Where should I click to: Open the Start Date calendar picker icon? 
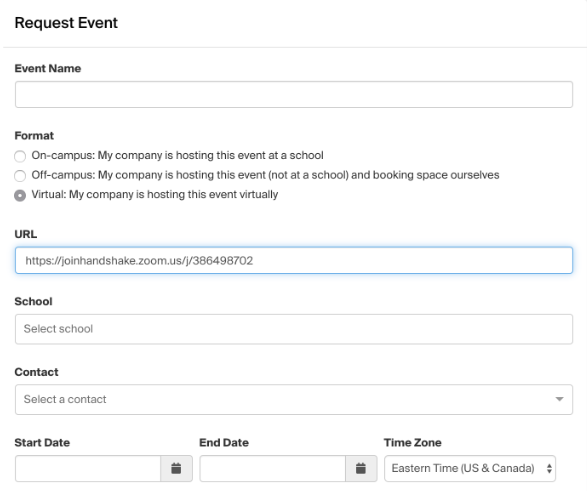coord(176,468)
